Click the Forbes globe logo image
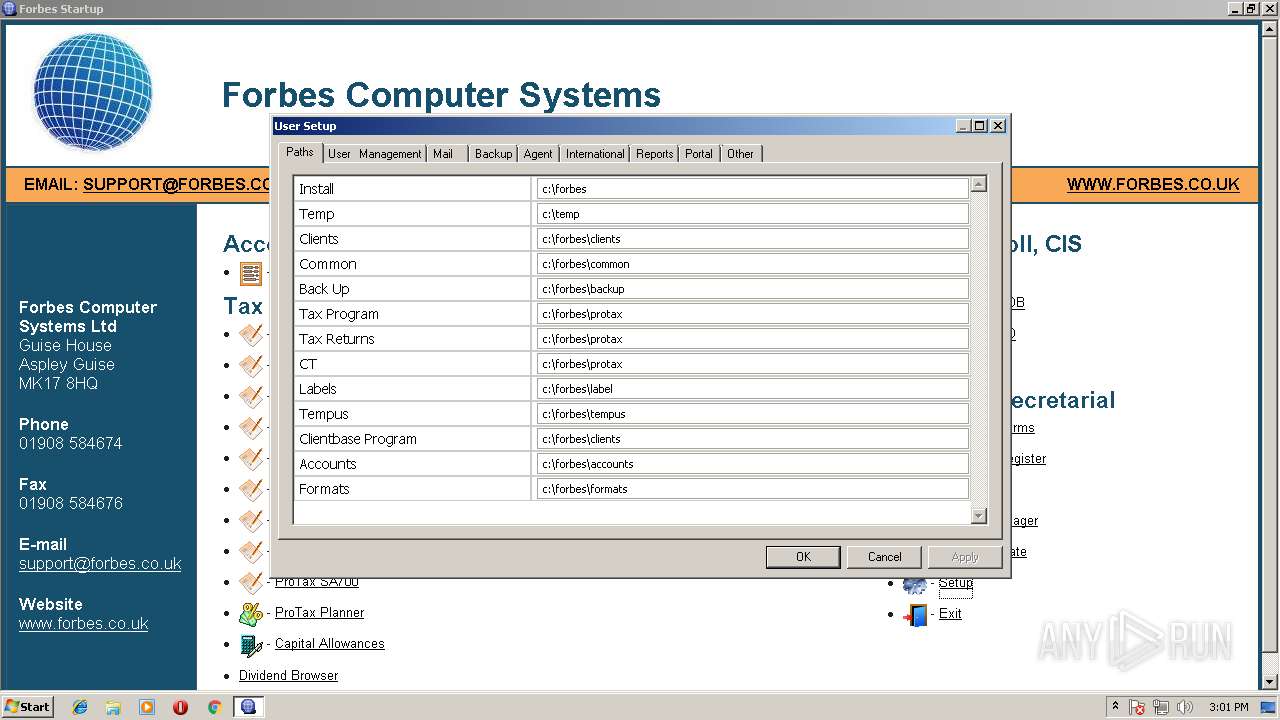Viewport: 1280px width, 720px height. tap(93, 92)
